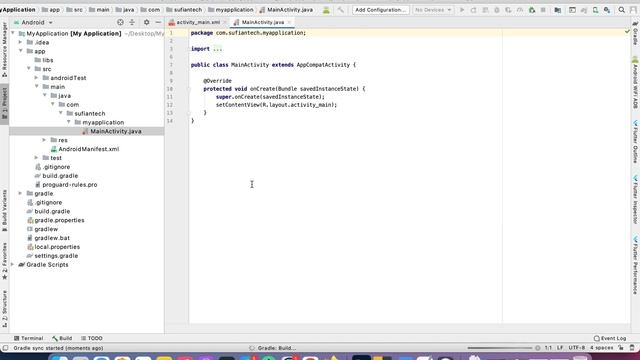Open the AVD Manager device icon

coord(596,10)
